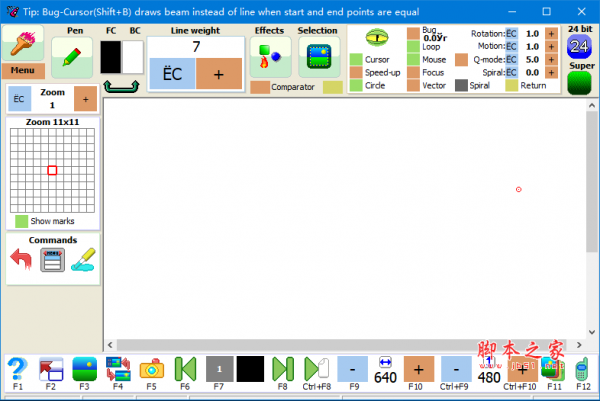This screenshot has height=401, width=600.
Task: Click the Ctrl+F8 new frame icon
Action: (316, 369)
